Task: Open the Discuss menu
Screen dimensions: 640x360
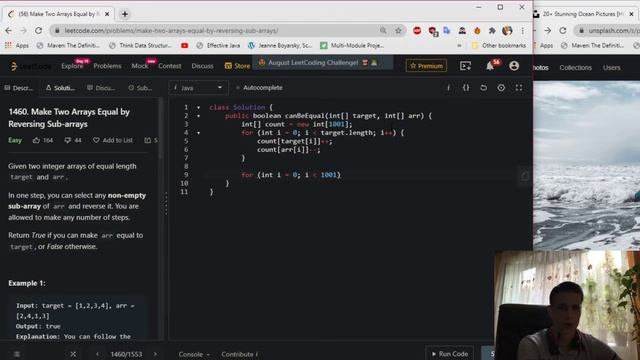Action: [202, 66]
